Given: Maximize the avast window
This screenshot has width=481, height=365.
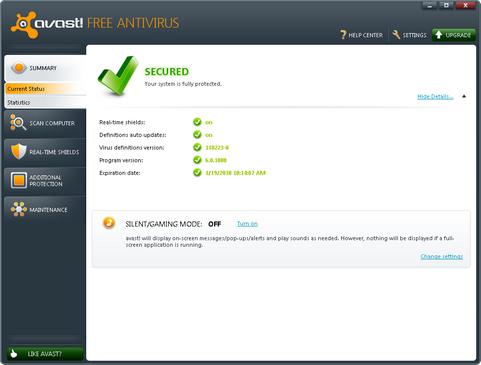Looking at the screenshot, I should click(x=446, y=5).
